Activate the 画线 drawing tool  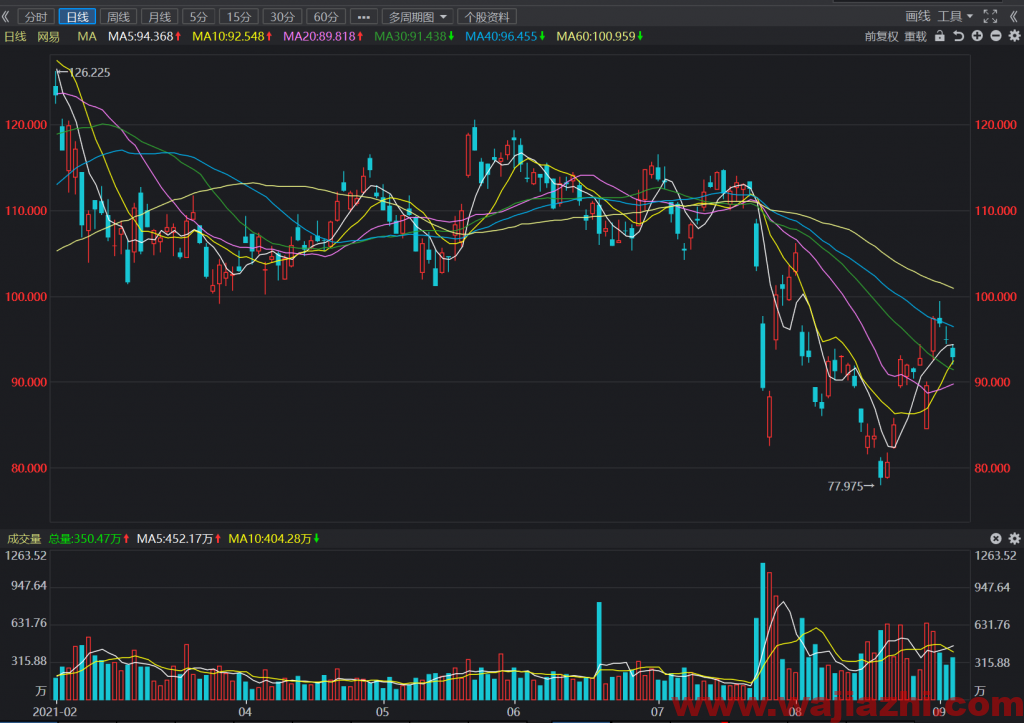coord(918,16)
